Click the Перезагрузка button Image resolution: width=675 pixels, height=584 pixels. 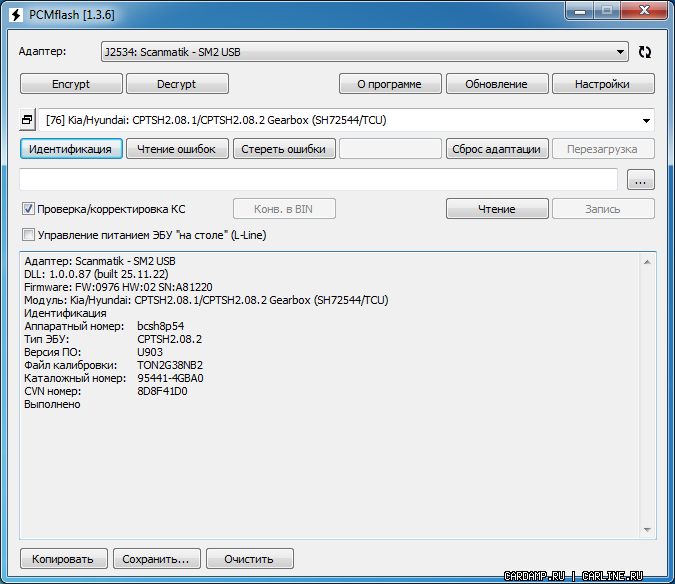603,149
